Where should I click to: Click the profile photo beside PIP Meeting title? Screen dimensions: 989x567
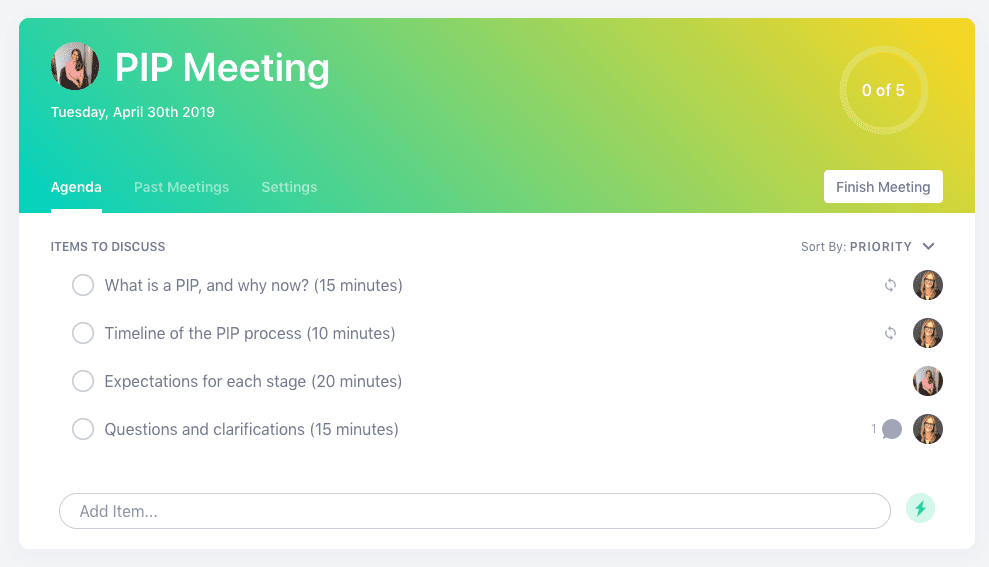coord(75,66)
